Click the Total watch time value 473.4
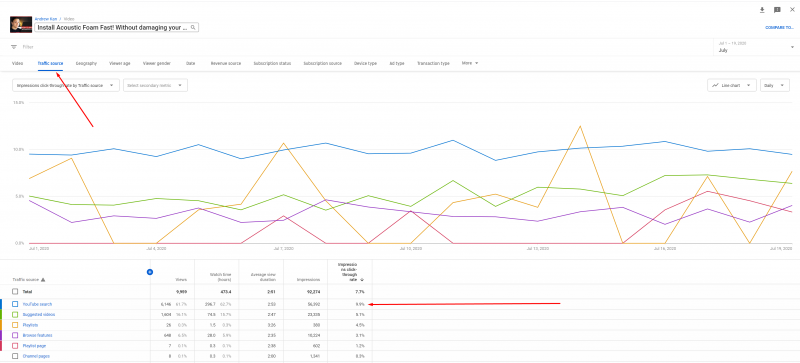 click(x=226, y=292)
